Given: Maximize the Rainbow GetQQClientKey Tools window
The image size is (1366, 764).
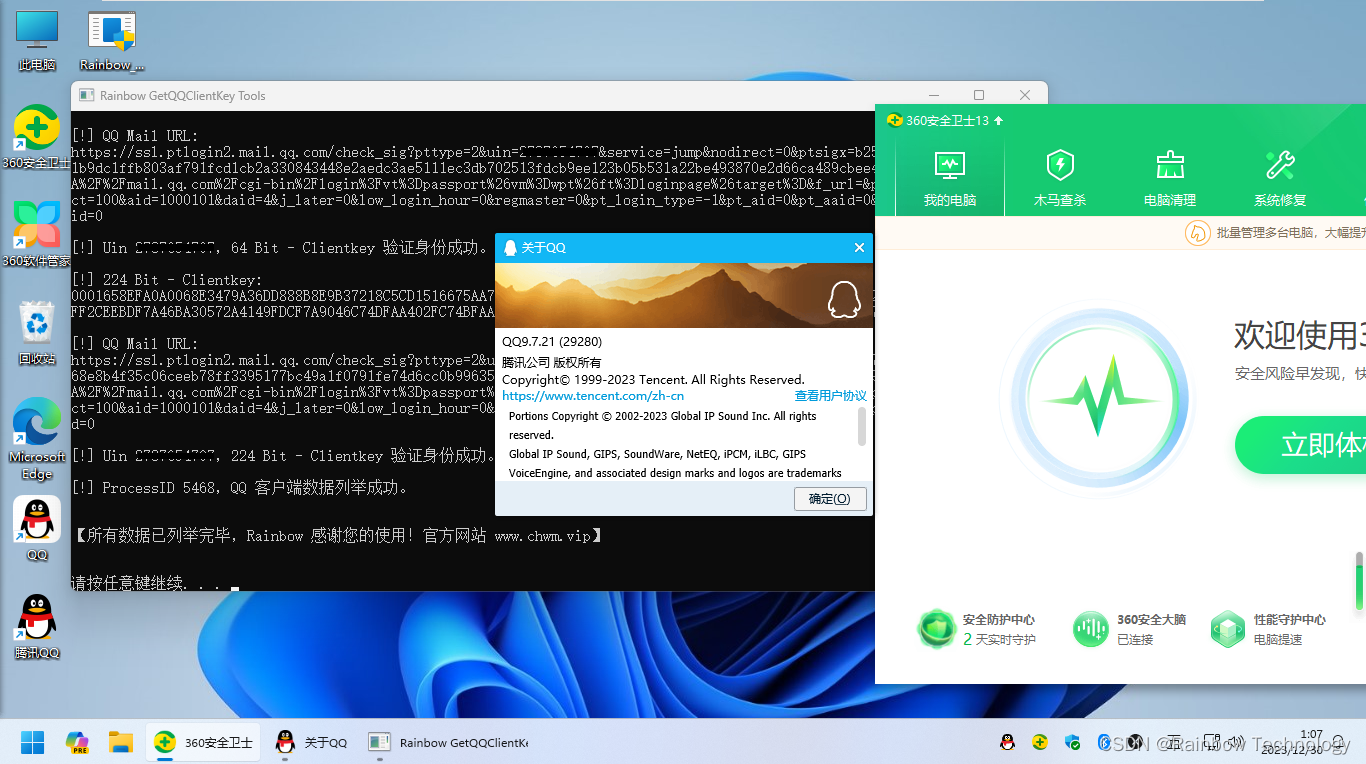Looking at the screenshot, I should pos(979,95).
